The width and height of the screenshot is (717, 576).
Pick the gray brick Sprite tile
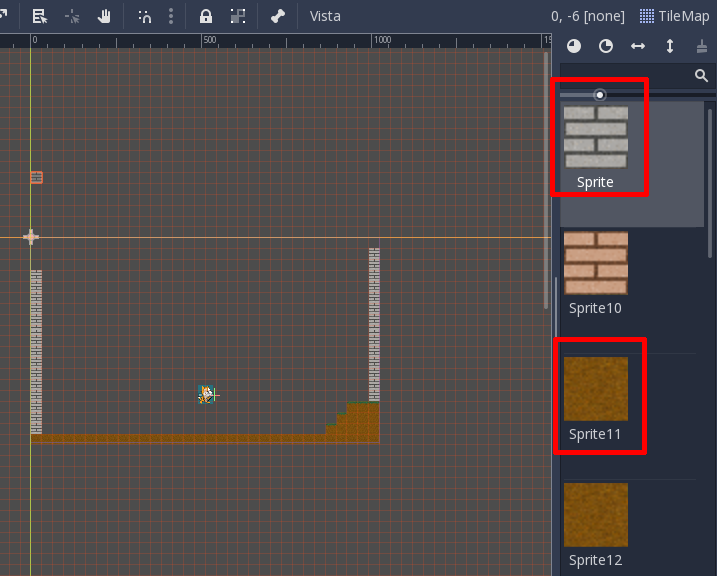[595, 147]
